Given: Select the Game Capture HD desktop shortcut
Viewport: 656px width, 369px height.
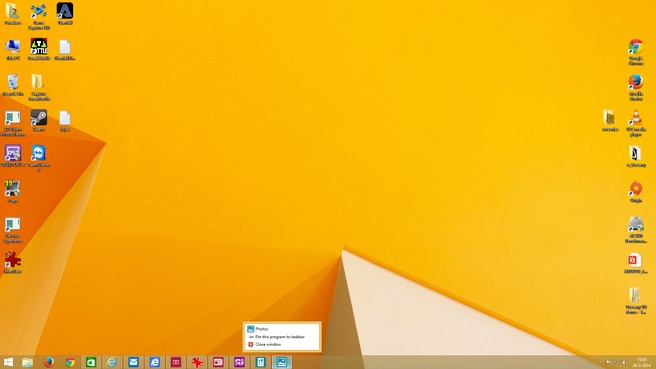Looking at the screenshot, I should coord(38,17).
